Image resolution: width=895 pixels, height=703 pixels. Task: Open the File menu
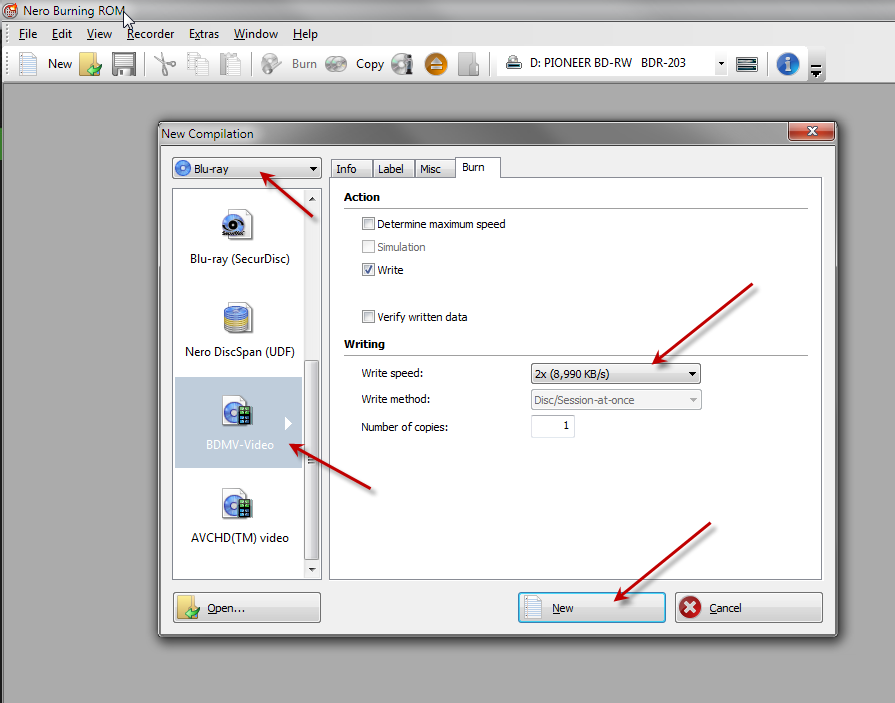27,34
